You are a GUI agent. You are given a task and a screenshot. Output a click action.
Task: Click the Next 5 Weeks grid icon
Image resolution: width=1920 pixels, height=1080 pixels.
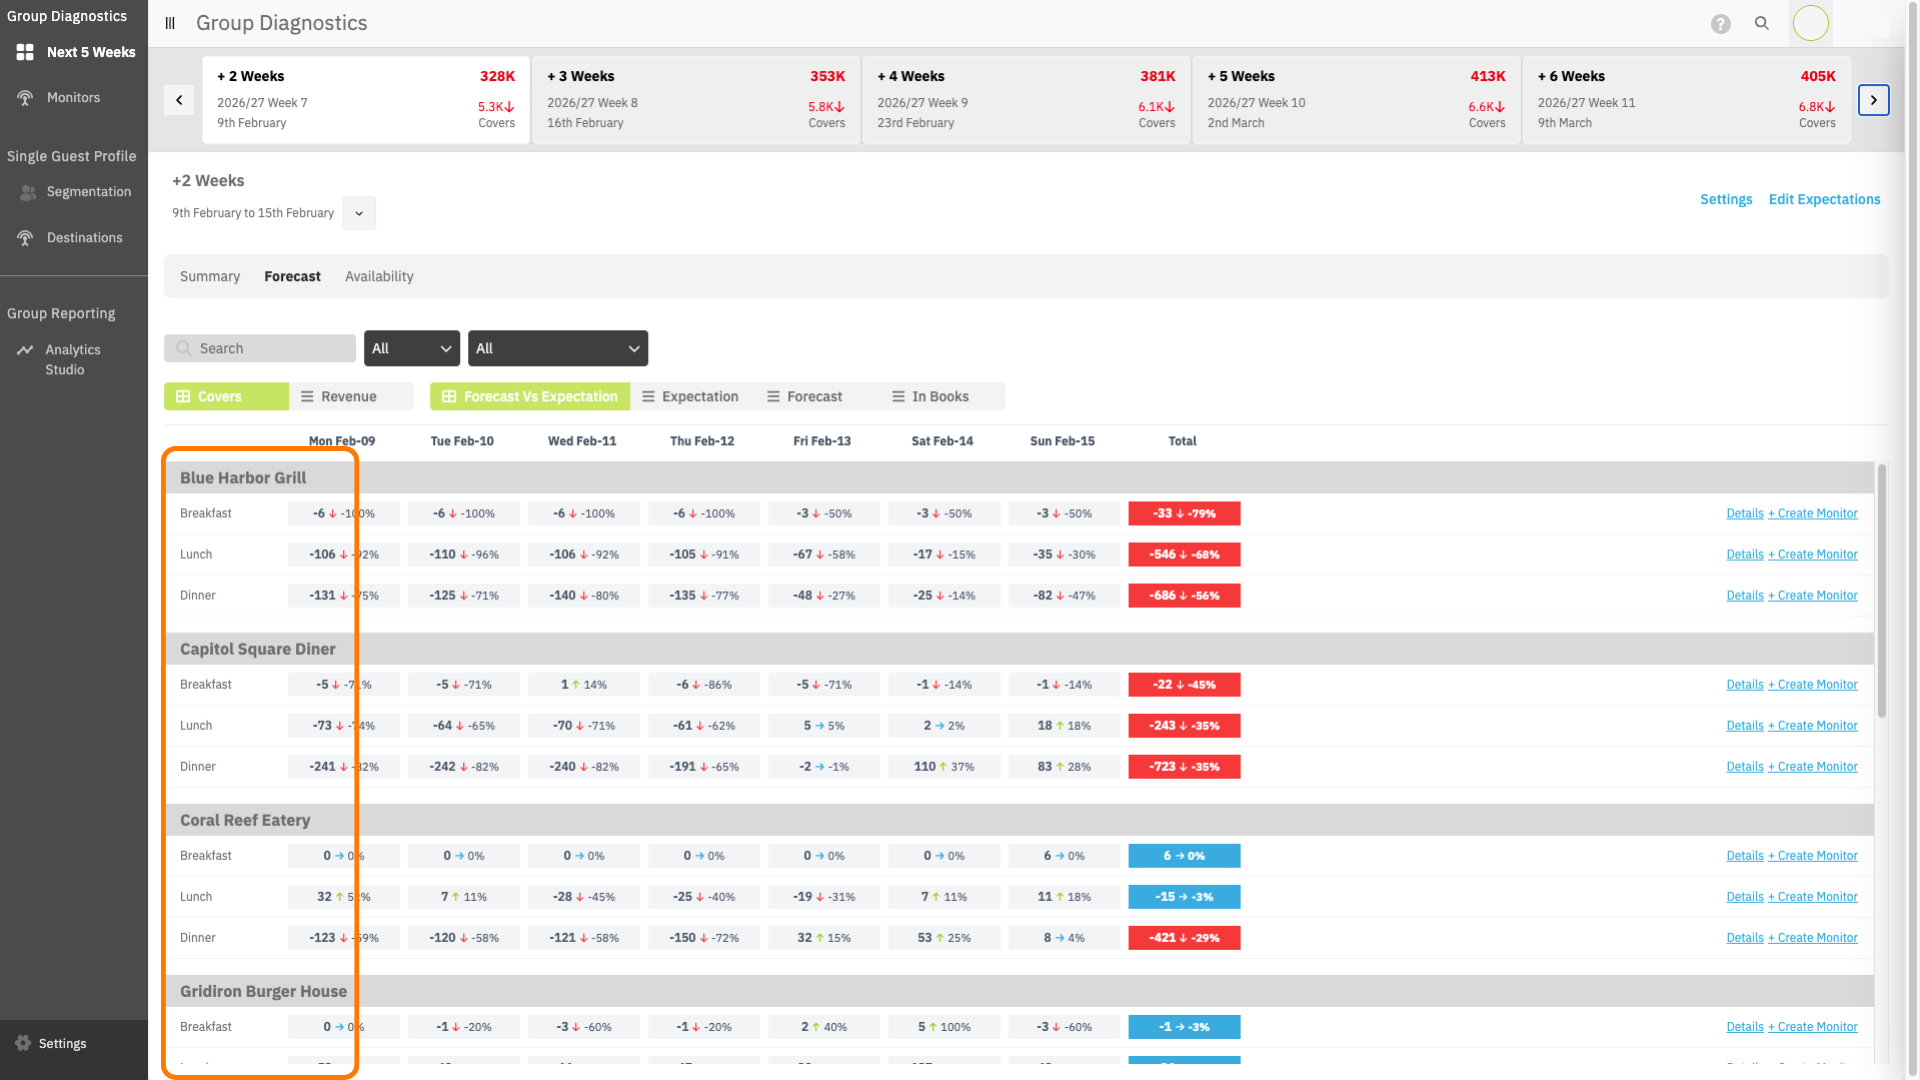click(x=25, y=52)
